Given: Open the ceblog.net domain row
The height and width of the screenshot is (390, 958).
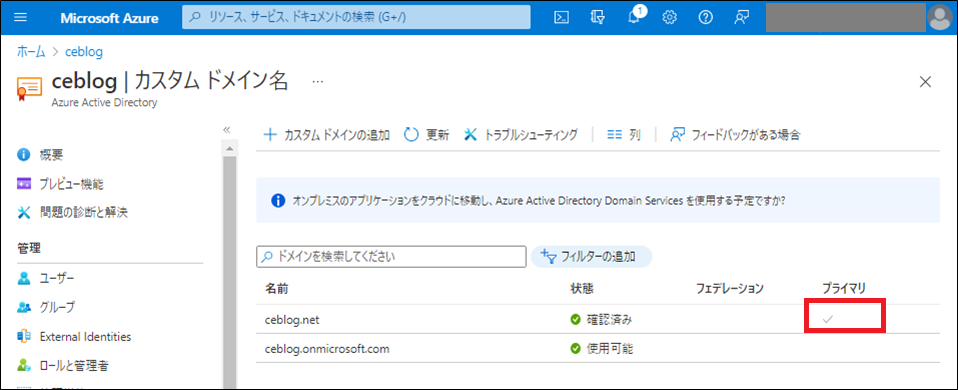Looking at the screenshot, I should 598,319.
